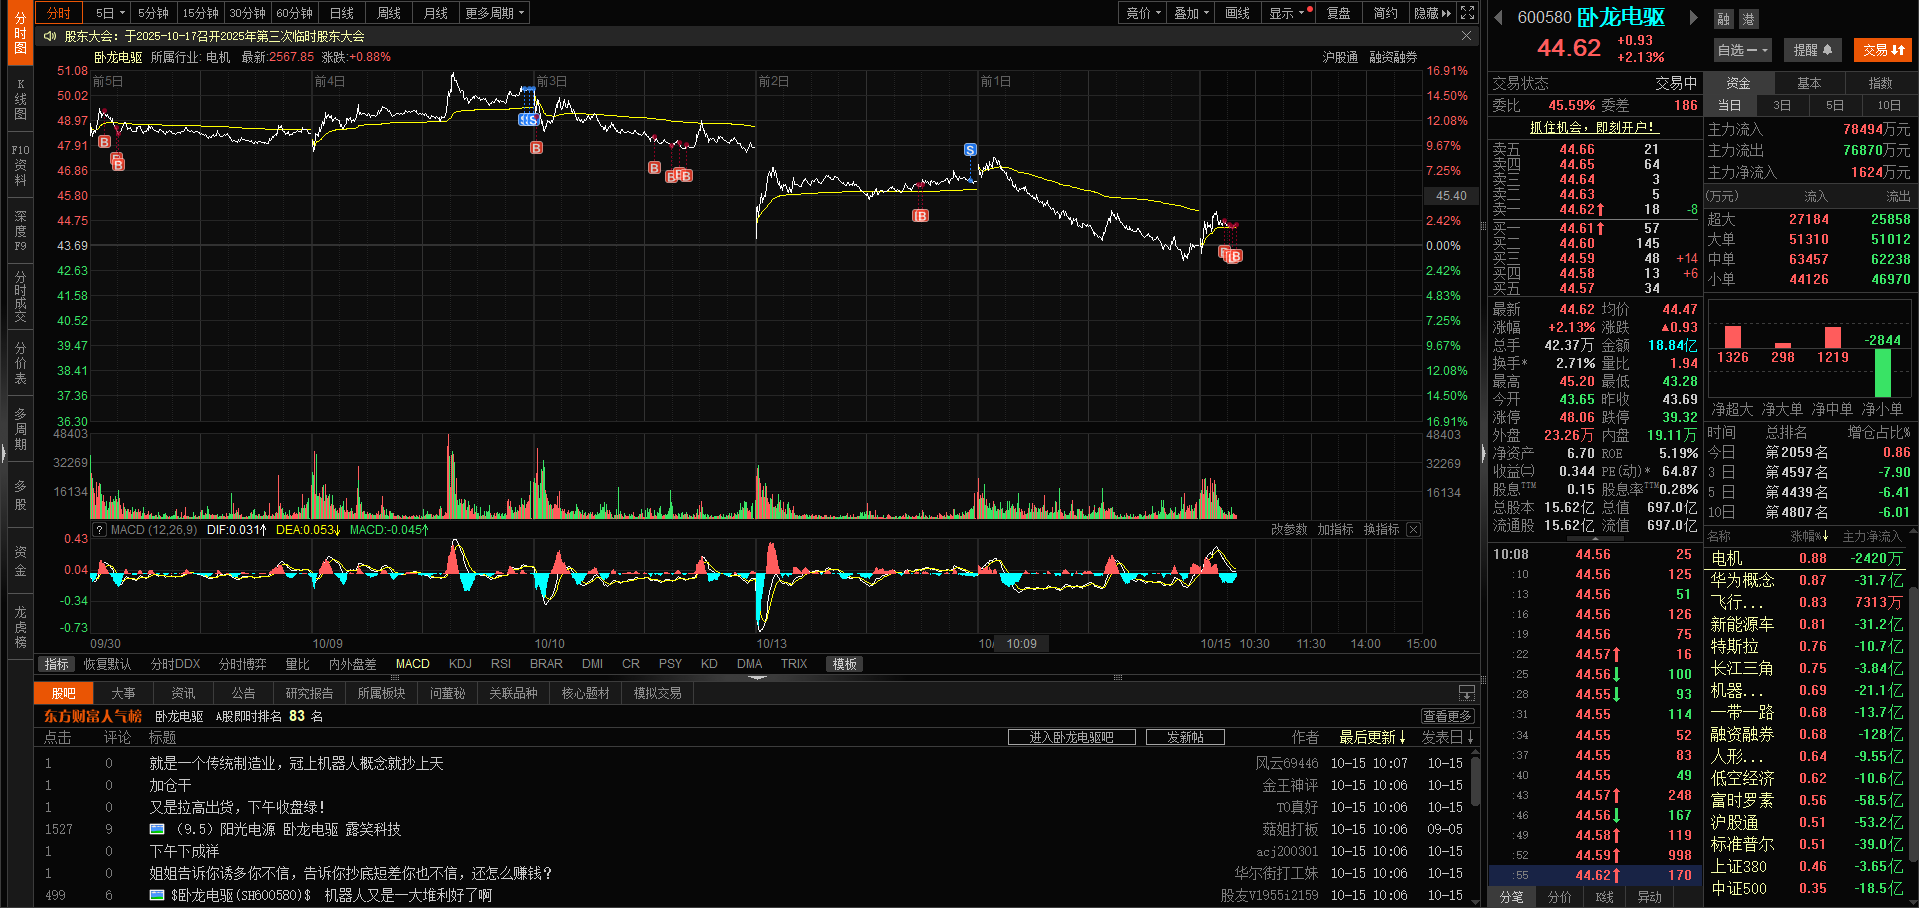Viewport: 1919px width, 908px height.
Task: Switch bottom-right list to 分价 view
Action: pos(1560,897)
